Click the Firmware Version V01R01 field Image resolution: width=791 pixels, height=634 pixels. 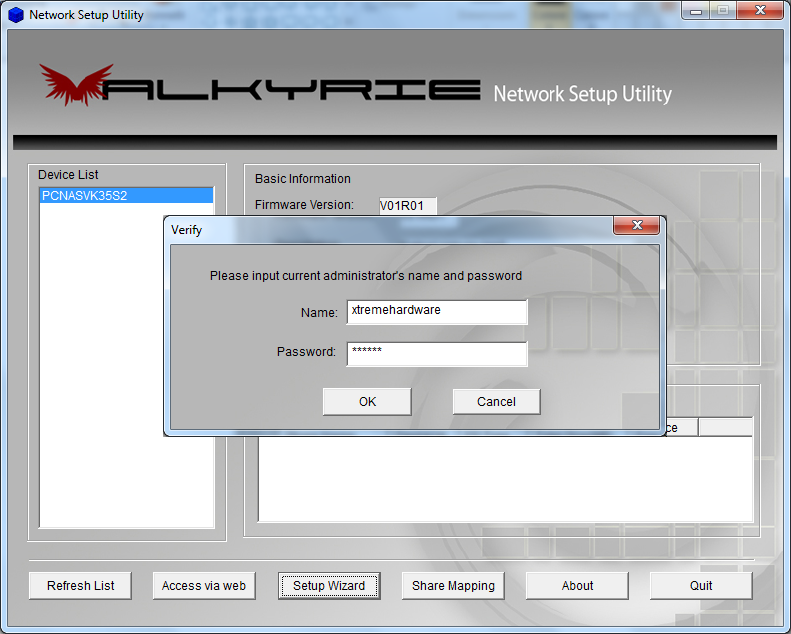click(x=407, y=206)
